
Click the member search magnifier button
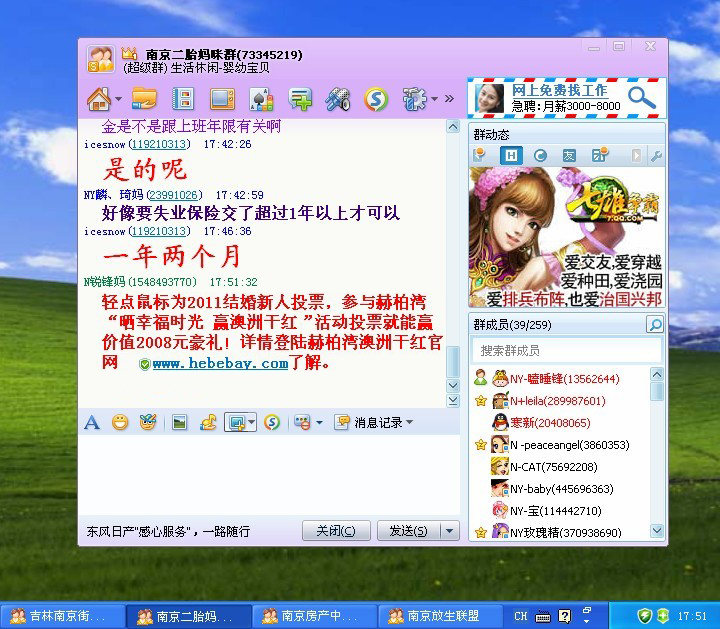(655, 324)
